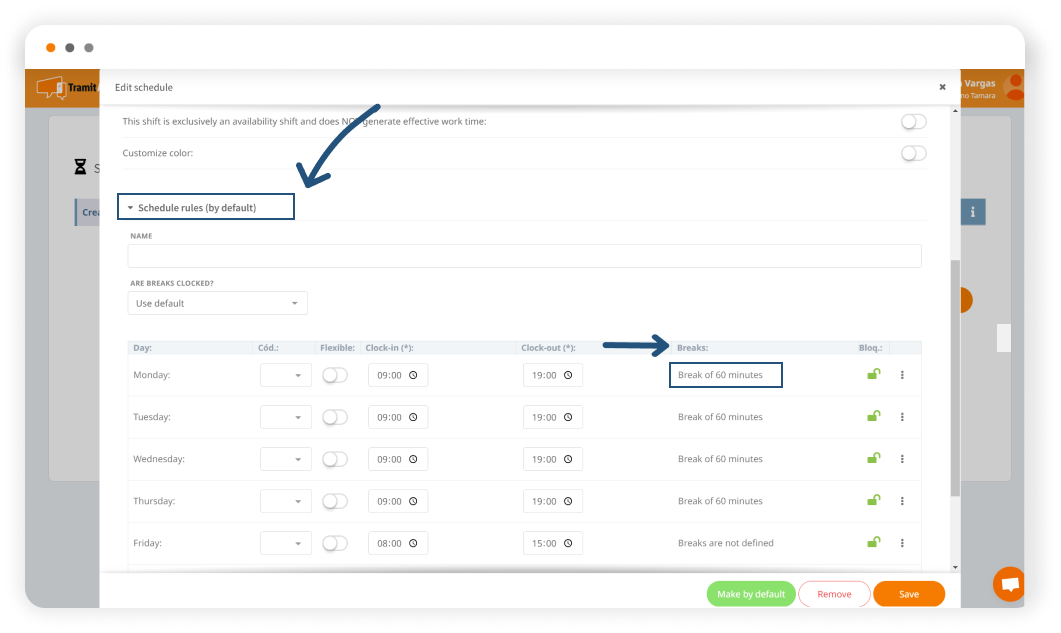The height and width of the screenshot is (633, 1061).
Task: Open the Are breaks clocked dropdown
Action: pos(217,303)
